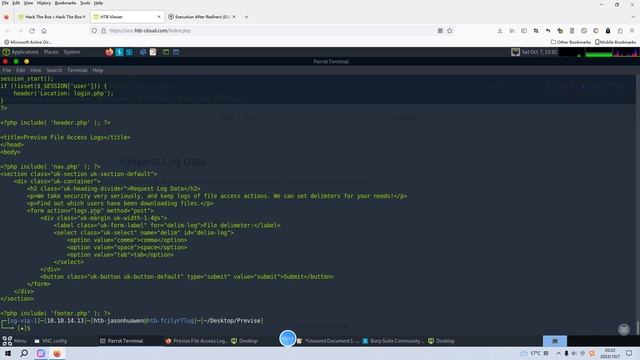The height and width of the screenshot is (360, 640).
Task: Expand the list all tabs chevron
Action: tap(633, 17)
